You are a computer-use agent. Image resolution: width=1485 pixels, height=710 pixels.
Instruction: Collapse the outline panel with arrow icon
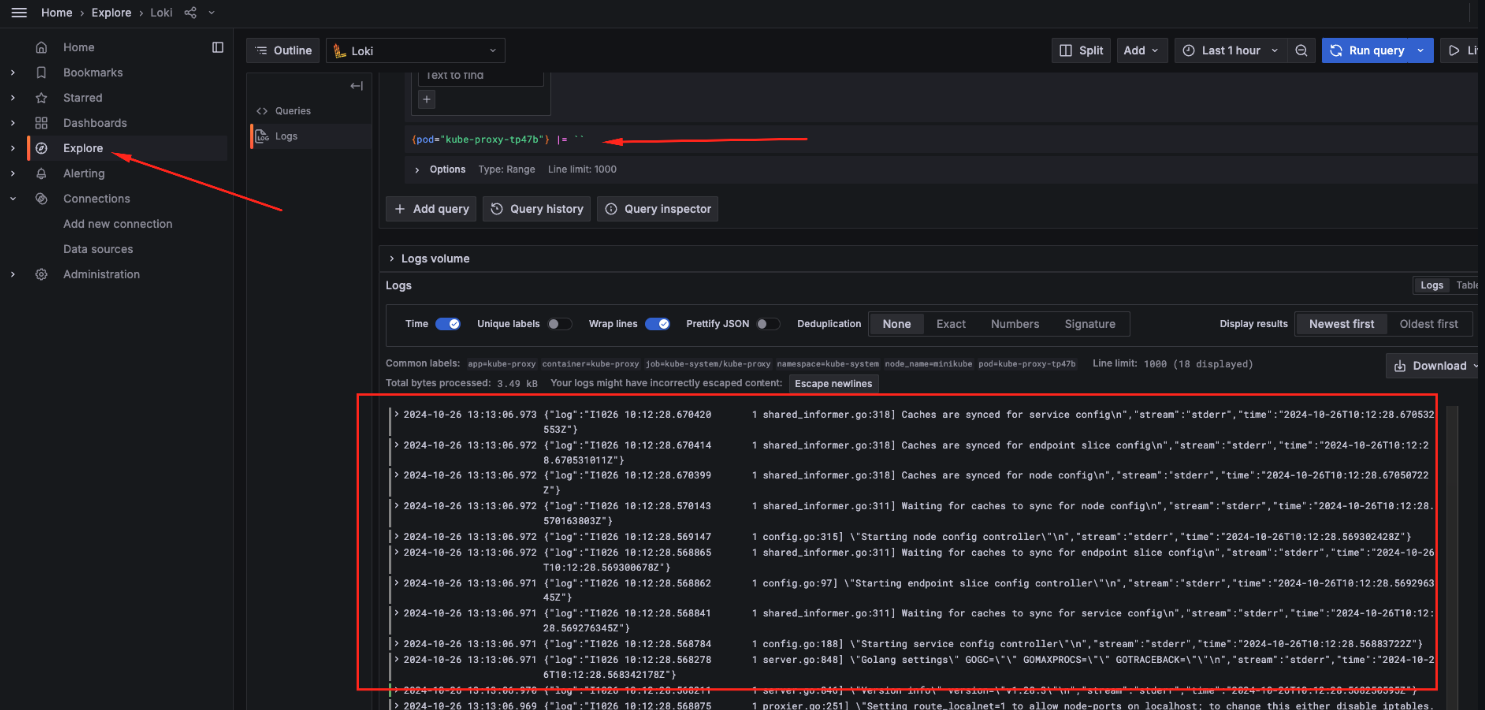pyautogui.click(x=356, y=86)
